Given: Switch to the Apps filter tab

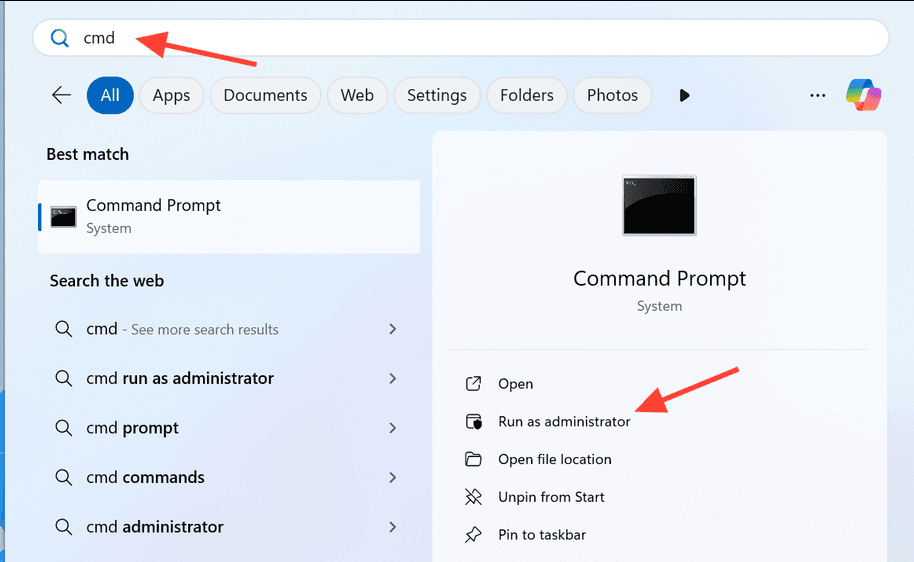Looking at the screenshot, I should pos(171,95).
